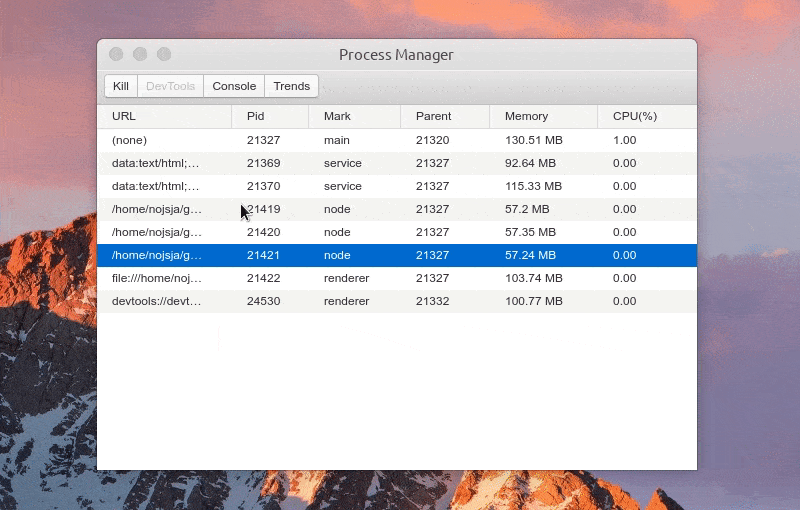Open the Trends view button
800x510 pixels.
click(x=291, y=86)
